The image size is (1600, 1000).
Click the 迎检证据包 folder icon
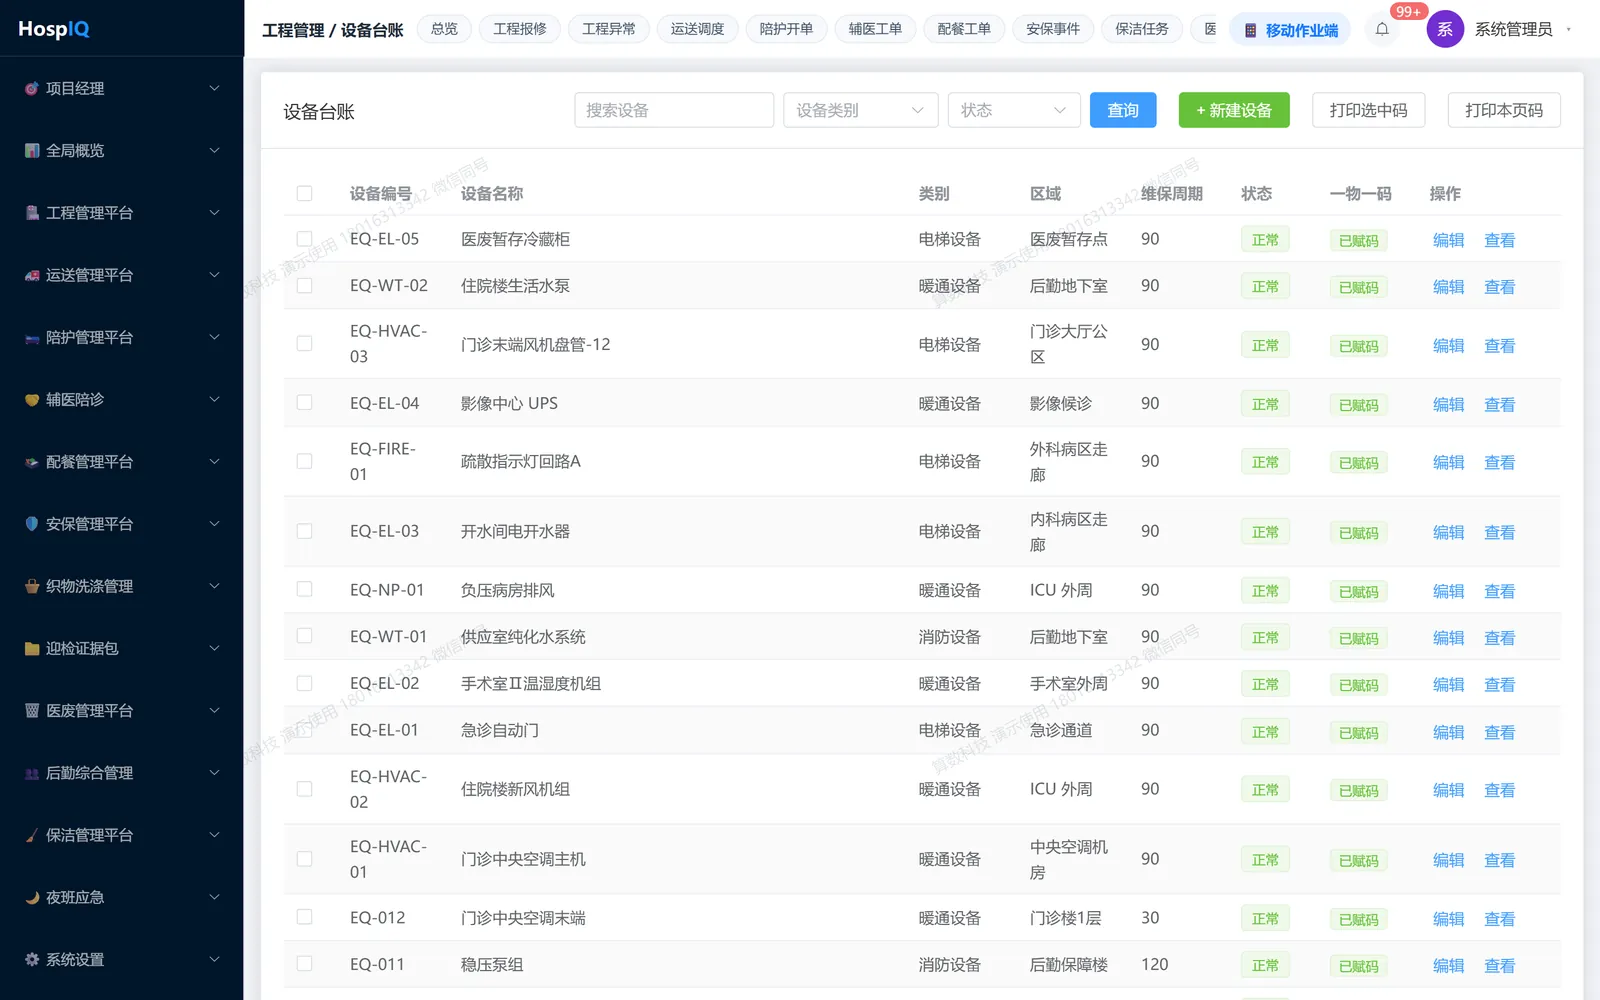(32, 649)
